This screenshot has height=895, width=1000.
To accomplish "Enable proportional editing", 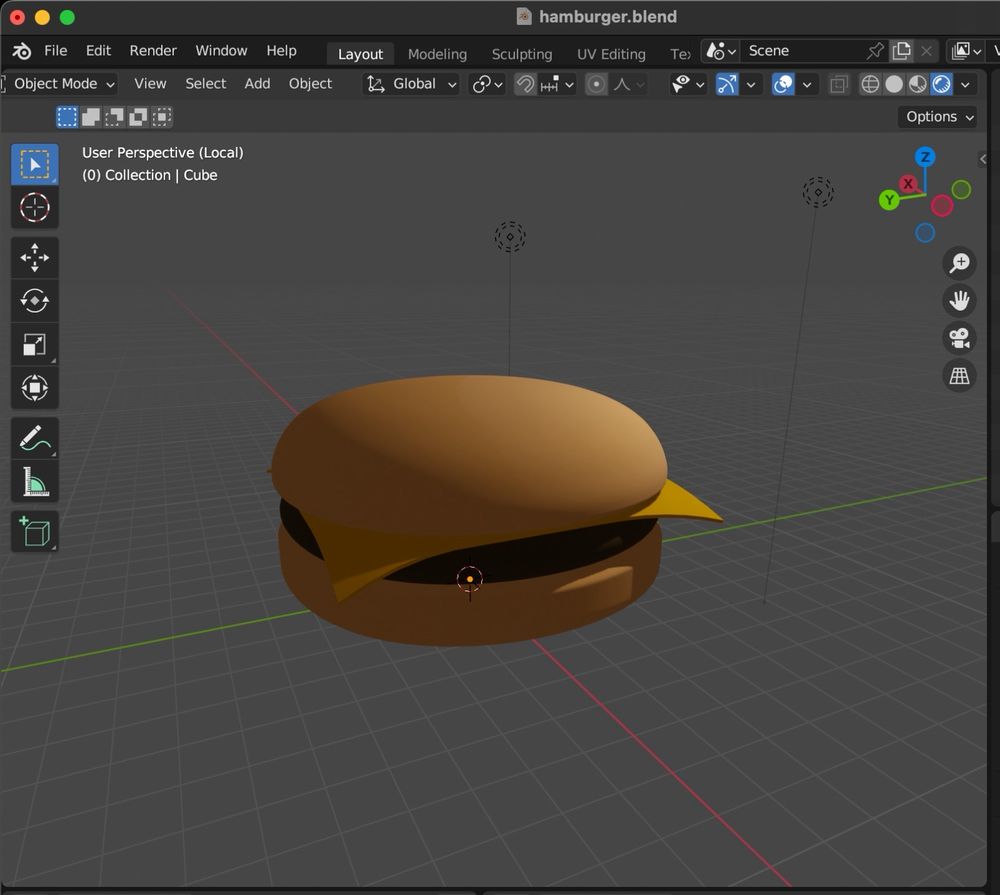I will click(597, 84).
